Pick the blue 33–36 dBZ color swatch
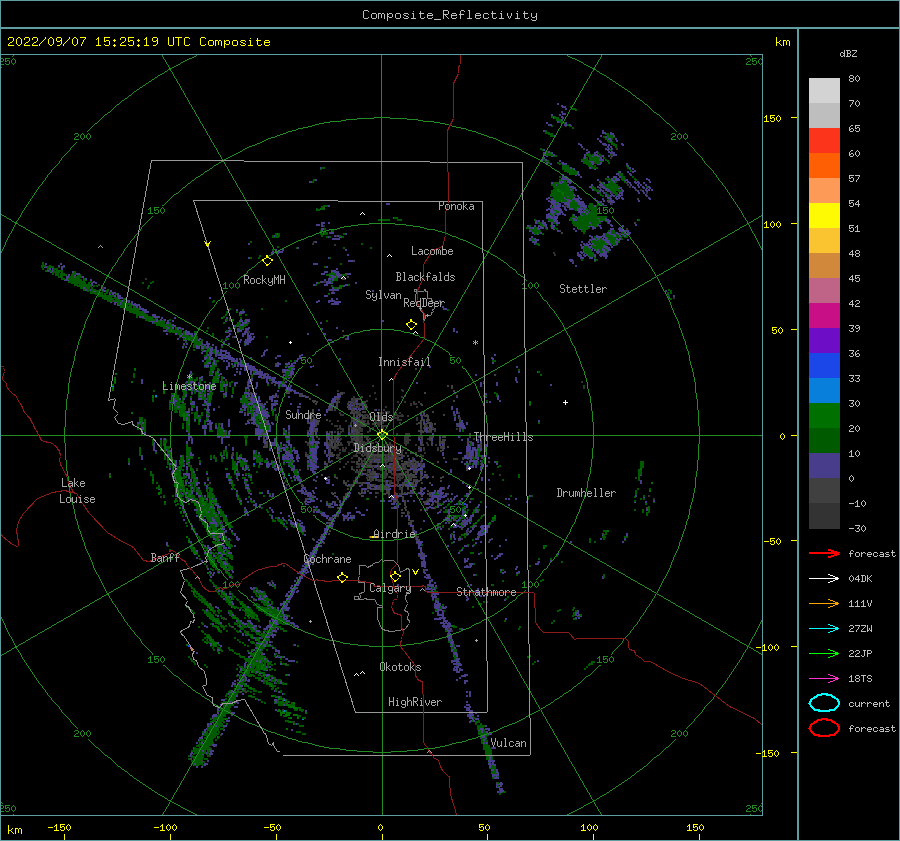 click(824, 365)
